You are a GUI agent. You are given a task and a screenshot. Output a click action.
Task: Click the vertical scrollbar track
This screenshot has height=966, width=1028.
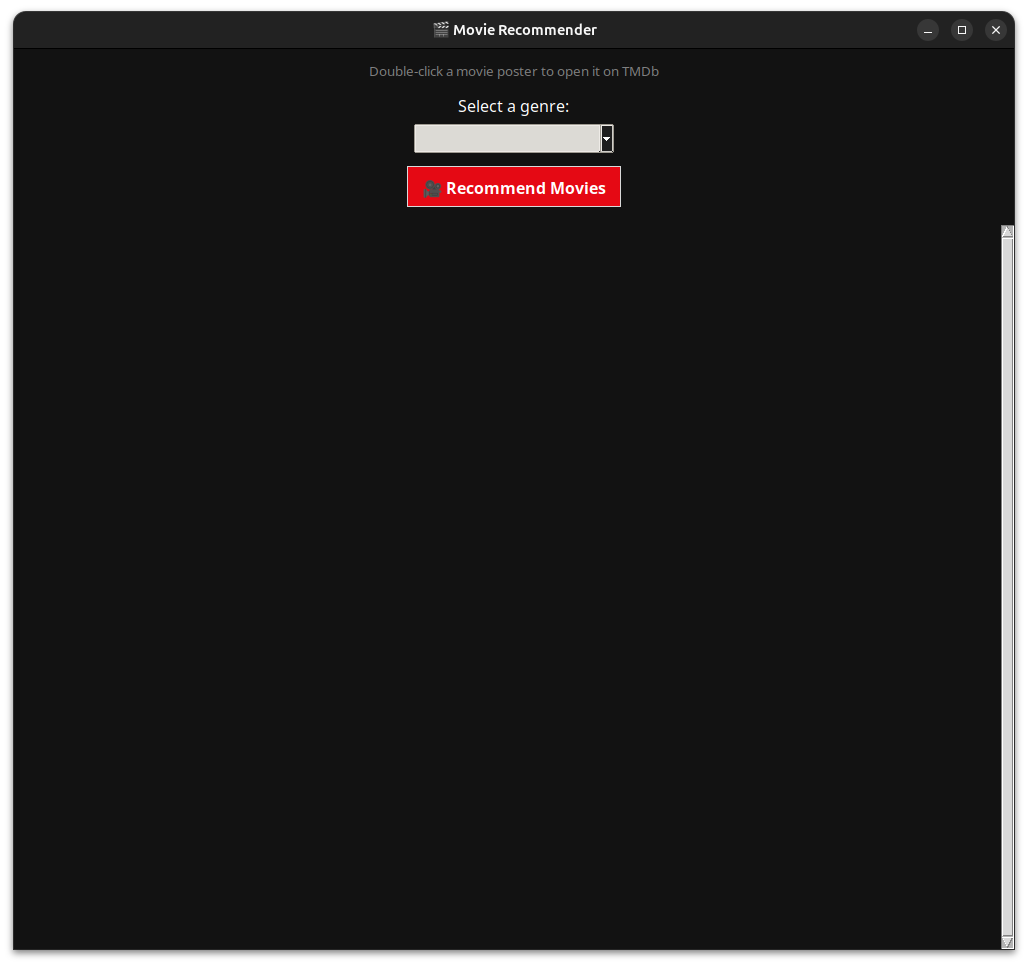point(1007,587)
